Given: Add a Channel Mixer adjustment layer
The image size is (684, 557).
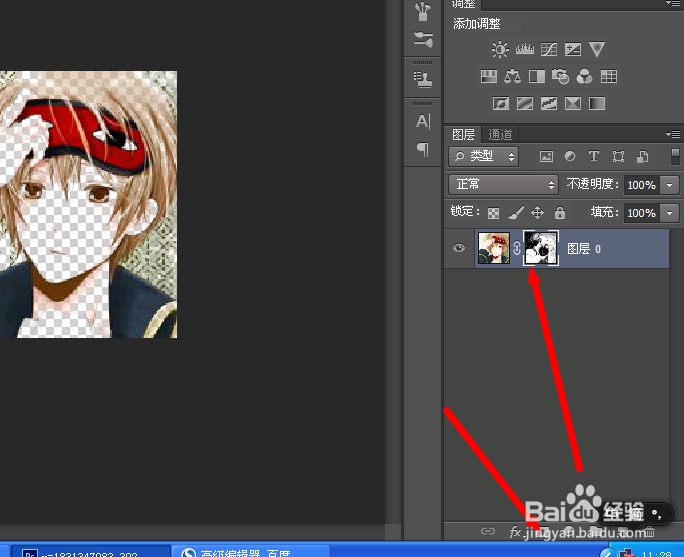Looking at the screenshot, I should pos(585,77).
